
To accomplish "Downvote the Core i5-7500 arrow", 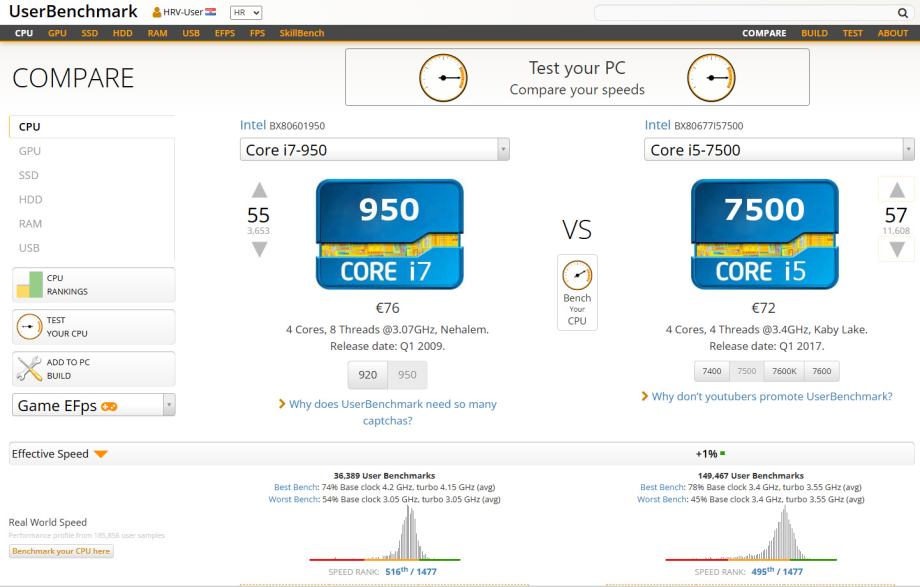I will (x=897, y=249).
